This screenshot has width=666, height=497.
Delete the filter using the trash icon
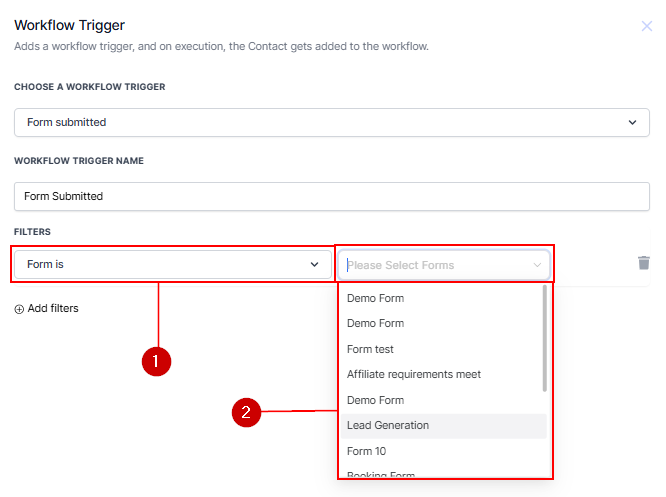click(x=643, y=263)
